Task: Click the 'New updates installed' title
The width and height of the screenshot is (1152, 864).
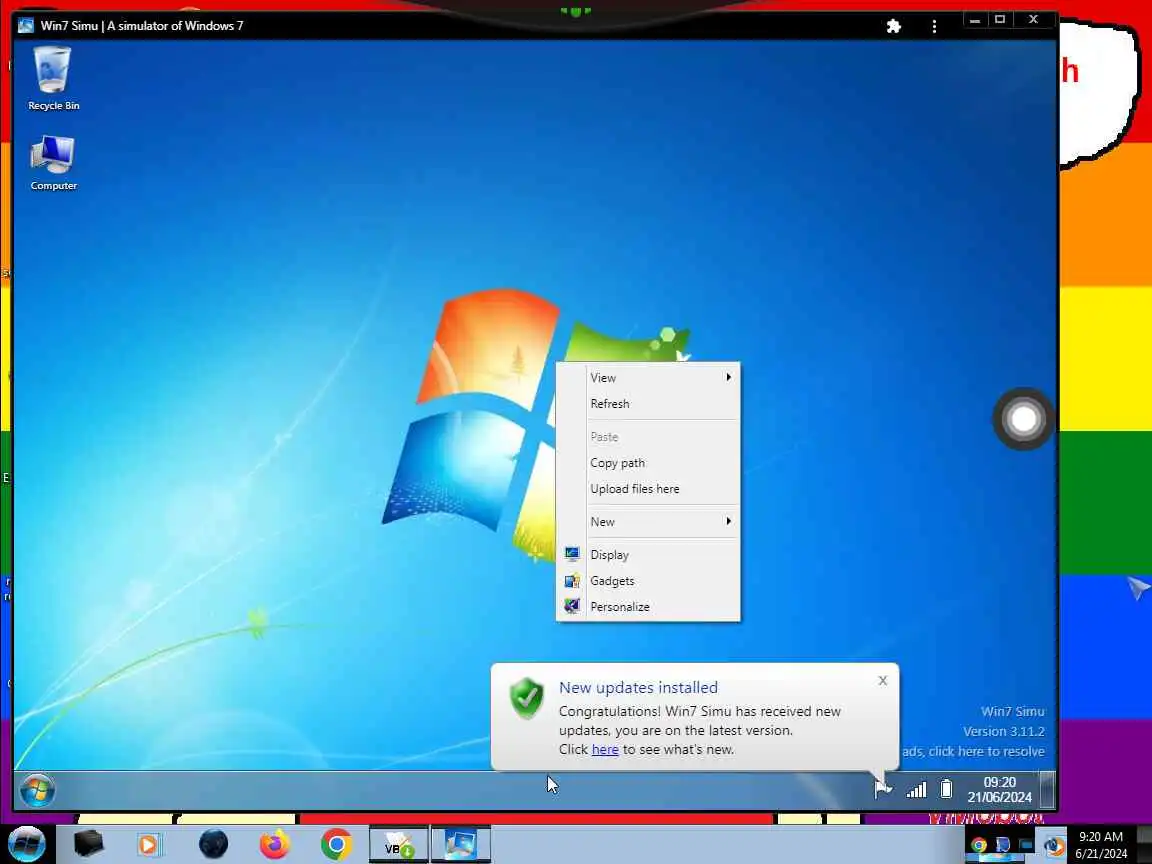Action: [x=638, y=688]
